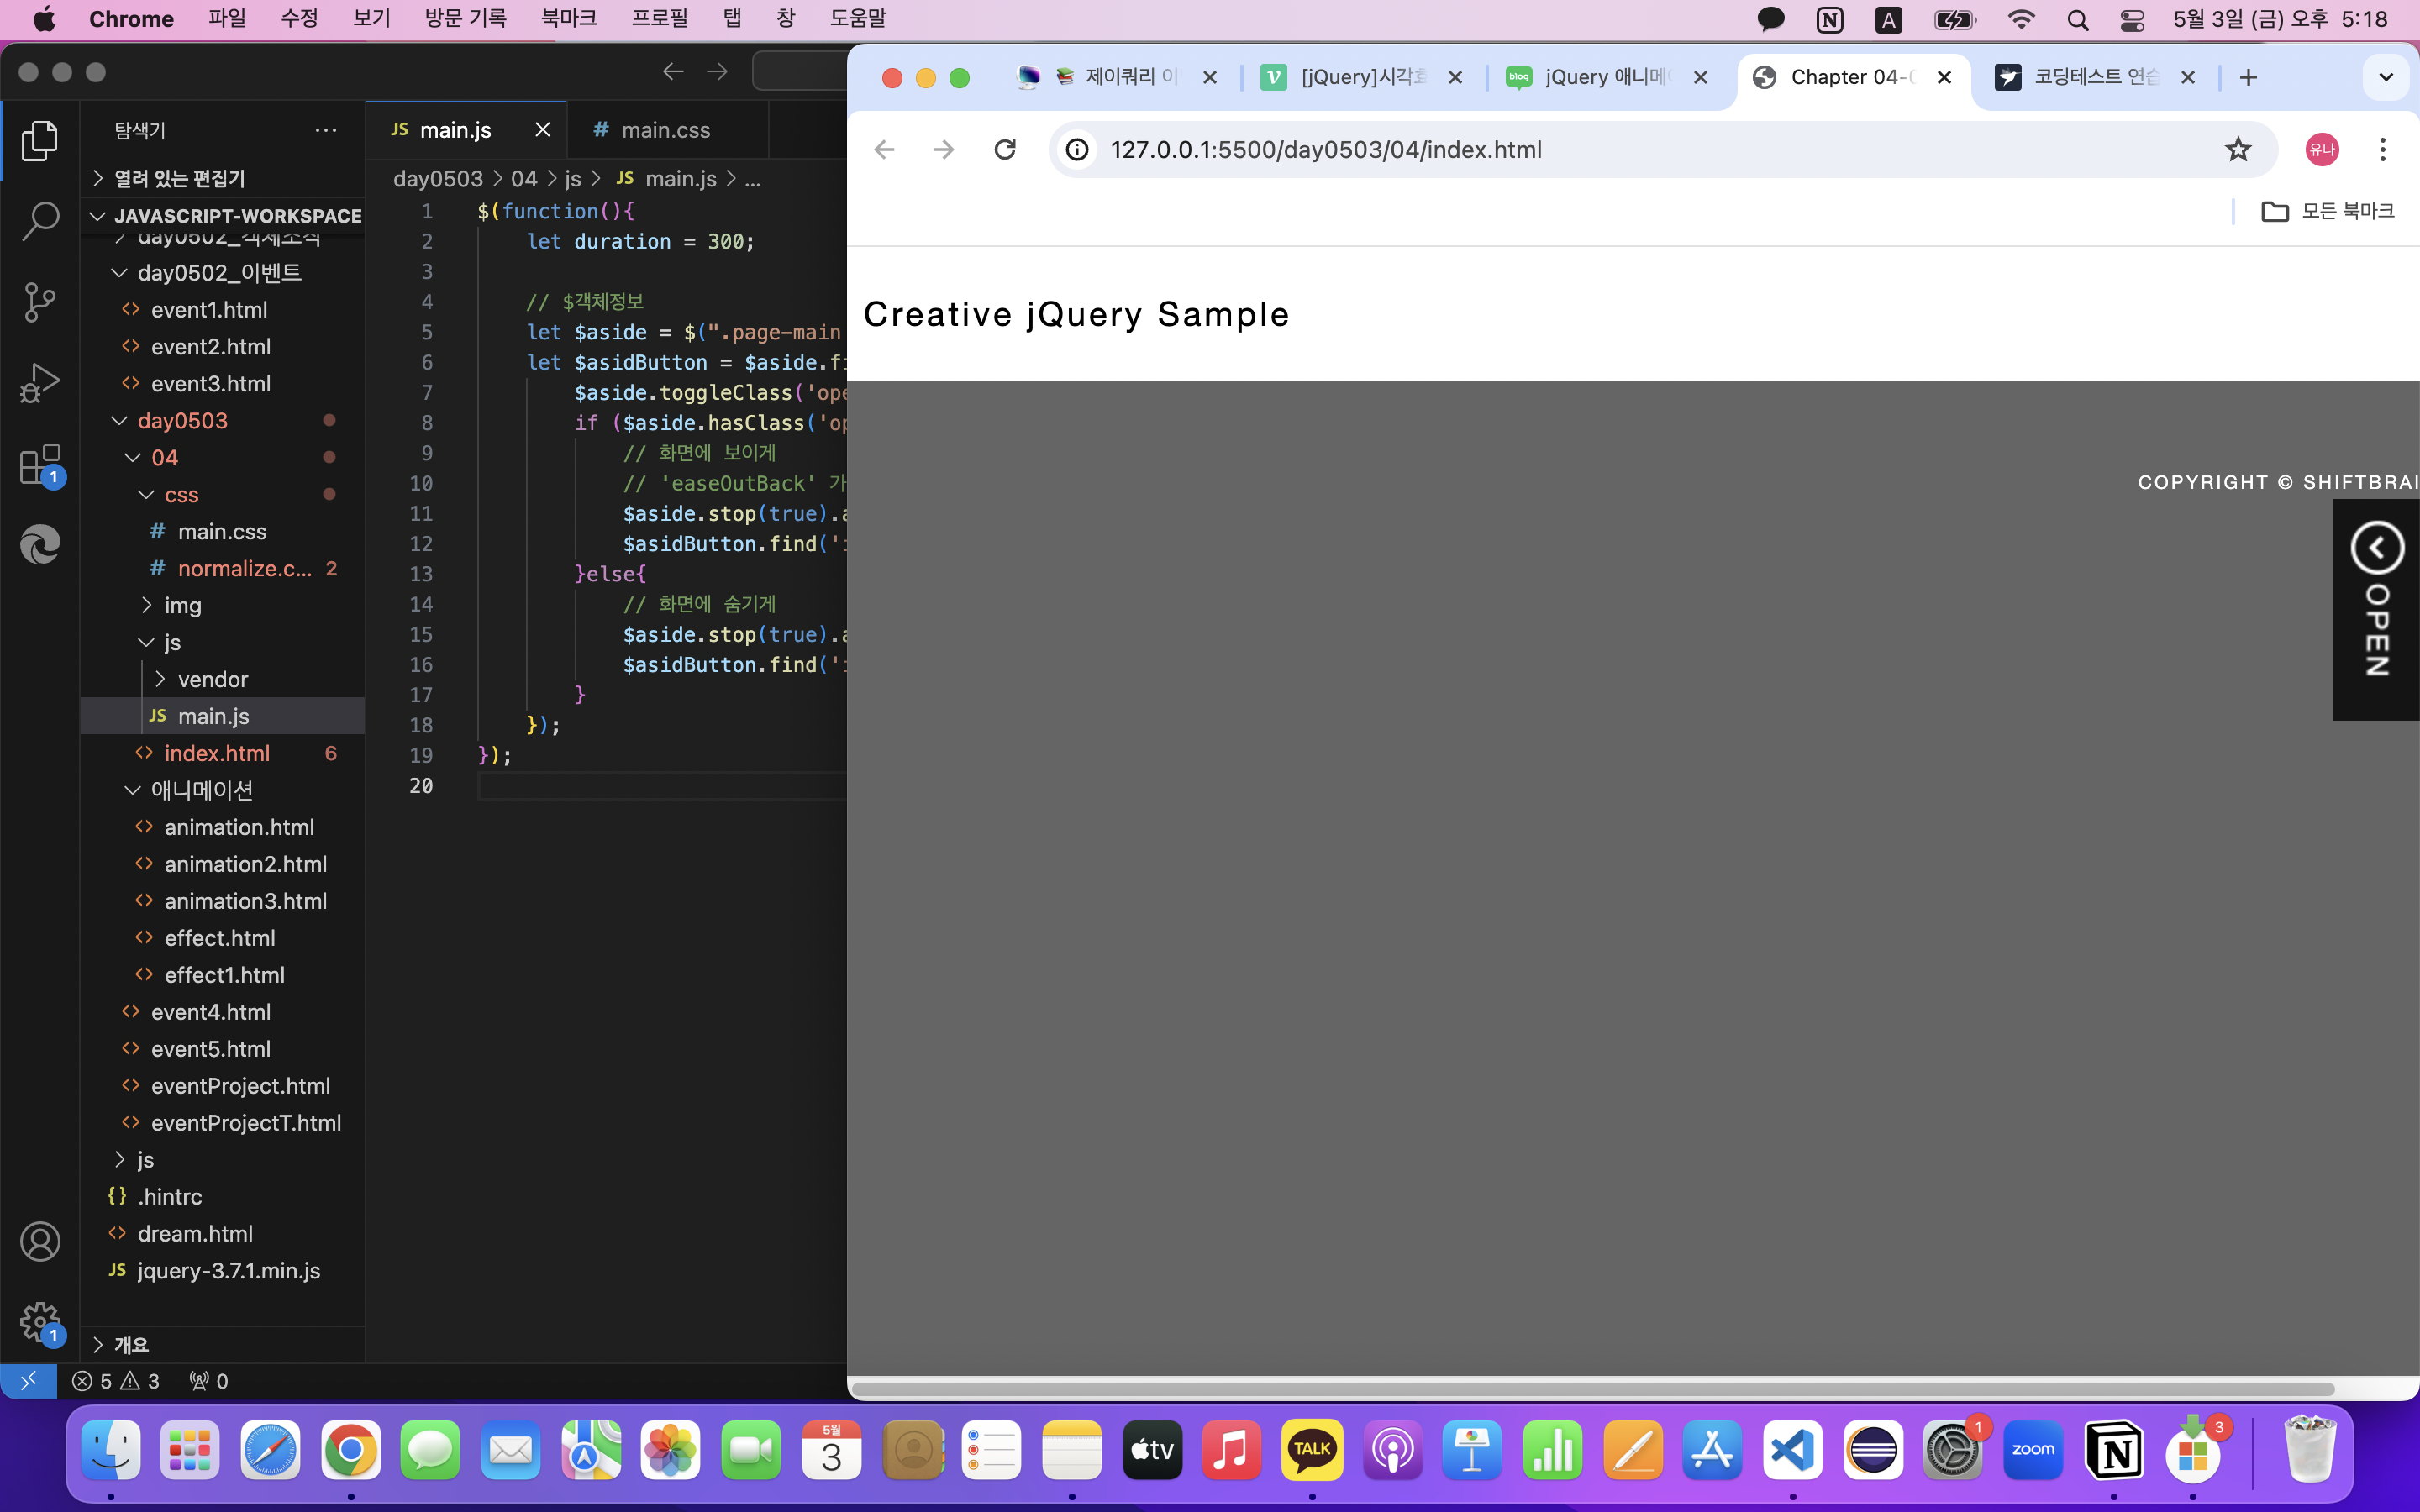The width and height of the screenshot is (2420, 1512).
Task: Open macOS Control Center toggle icon
Action: point(2131,19)
